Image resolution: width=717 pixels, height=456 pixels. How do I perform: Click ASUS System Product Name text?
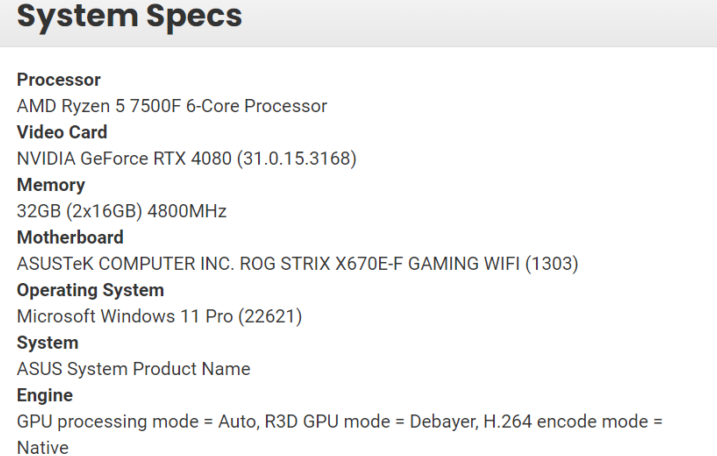pyautogui.click(x=134, y=369)
